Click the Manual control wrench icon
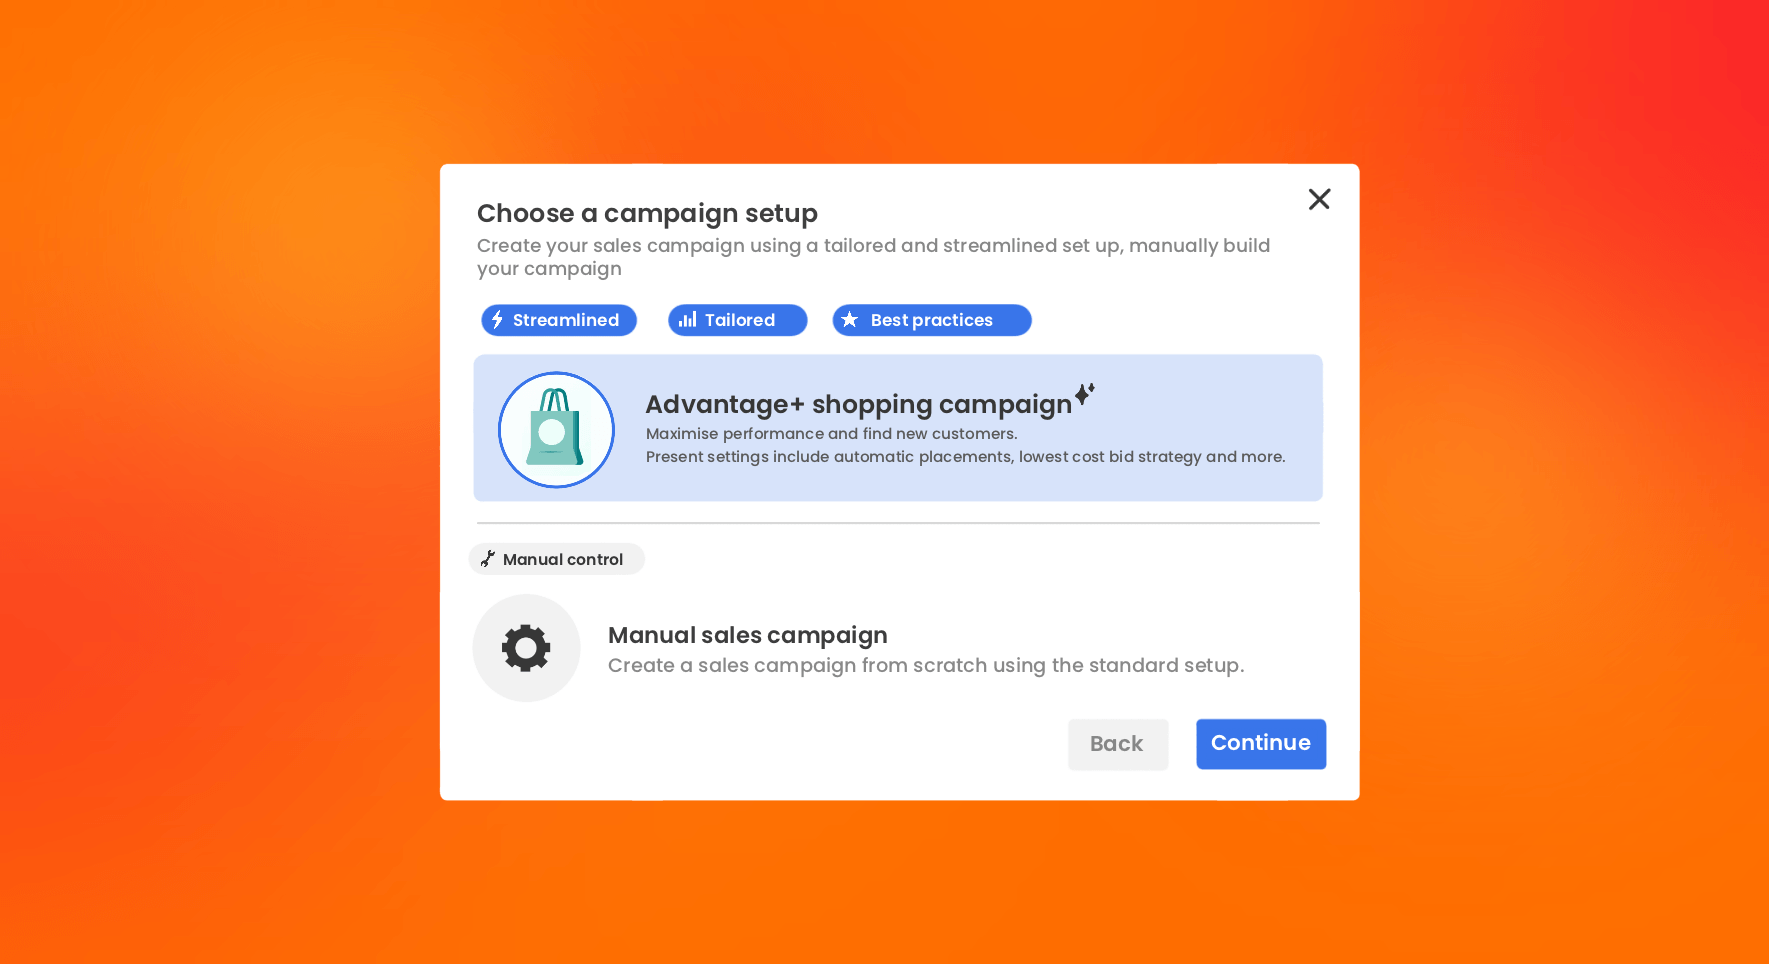This screenshot has height=964, width=1769. (488, 559)
